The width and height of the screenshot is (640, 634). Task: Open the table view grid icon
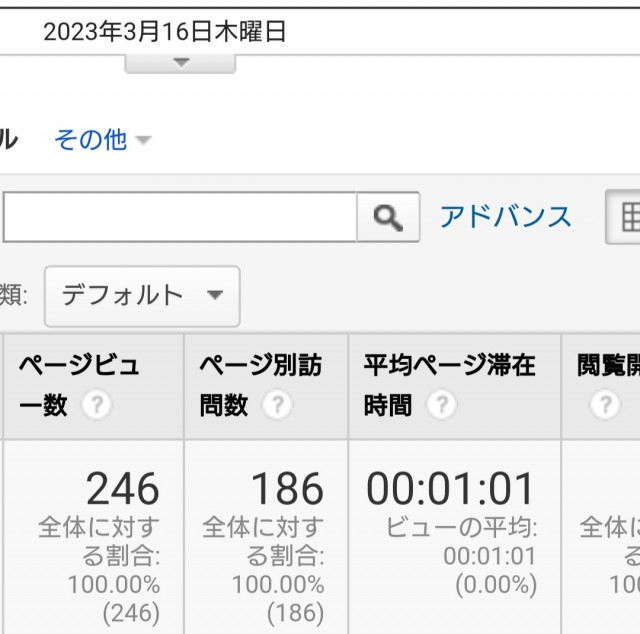628,217
